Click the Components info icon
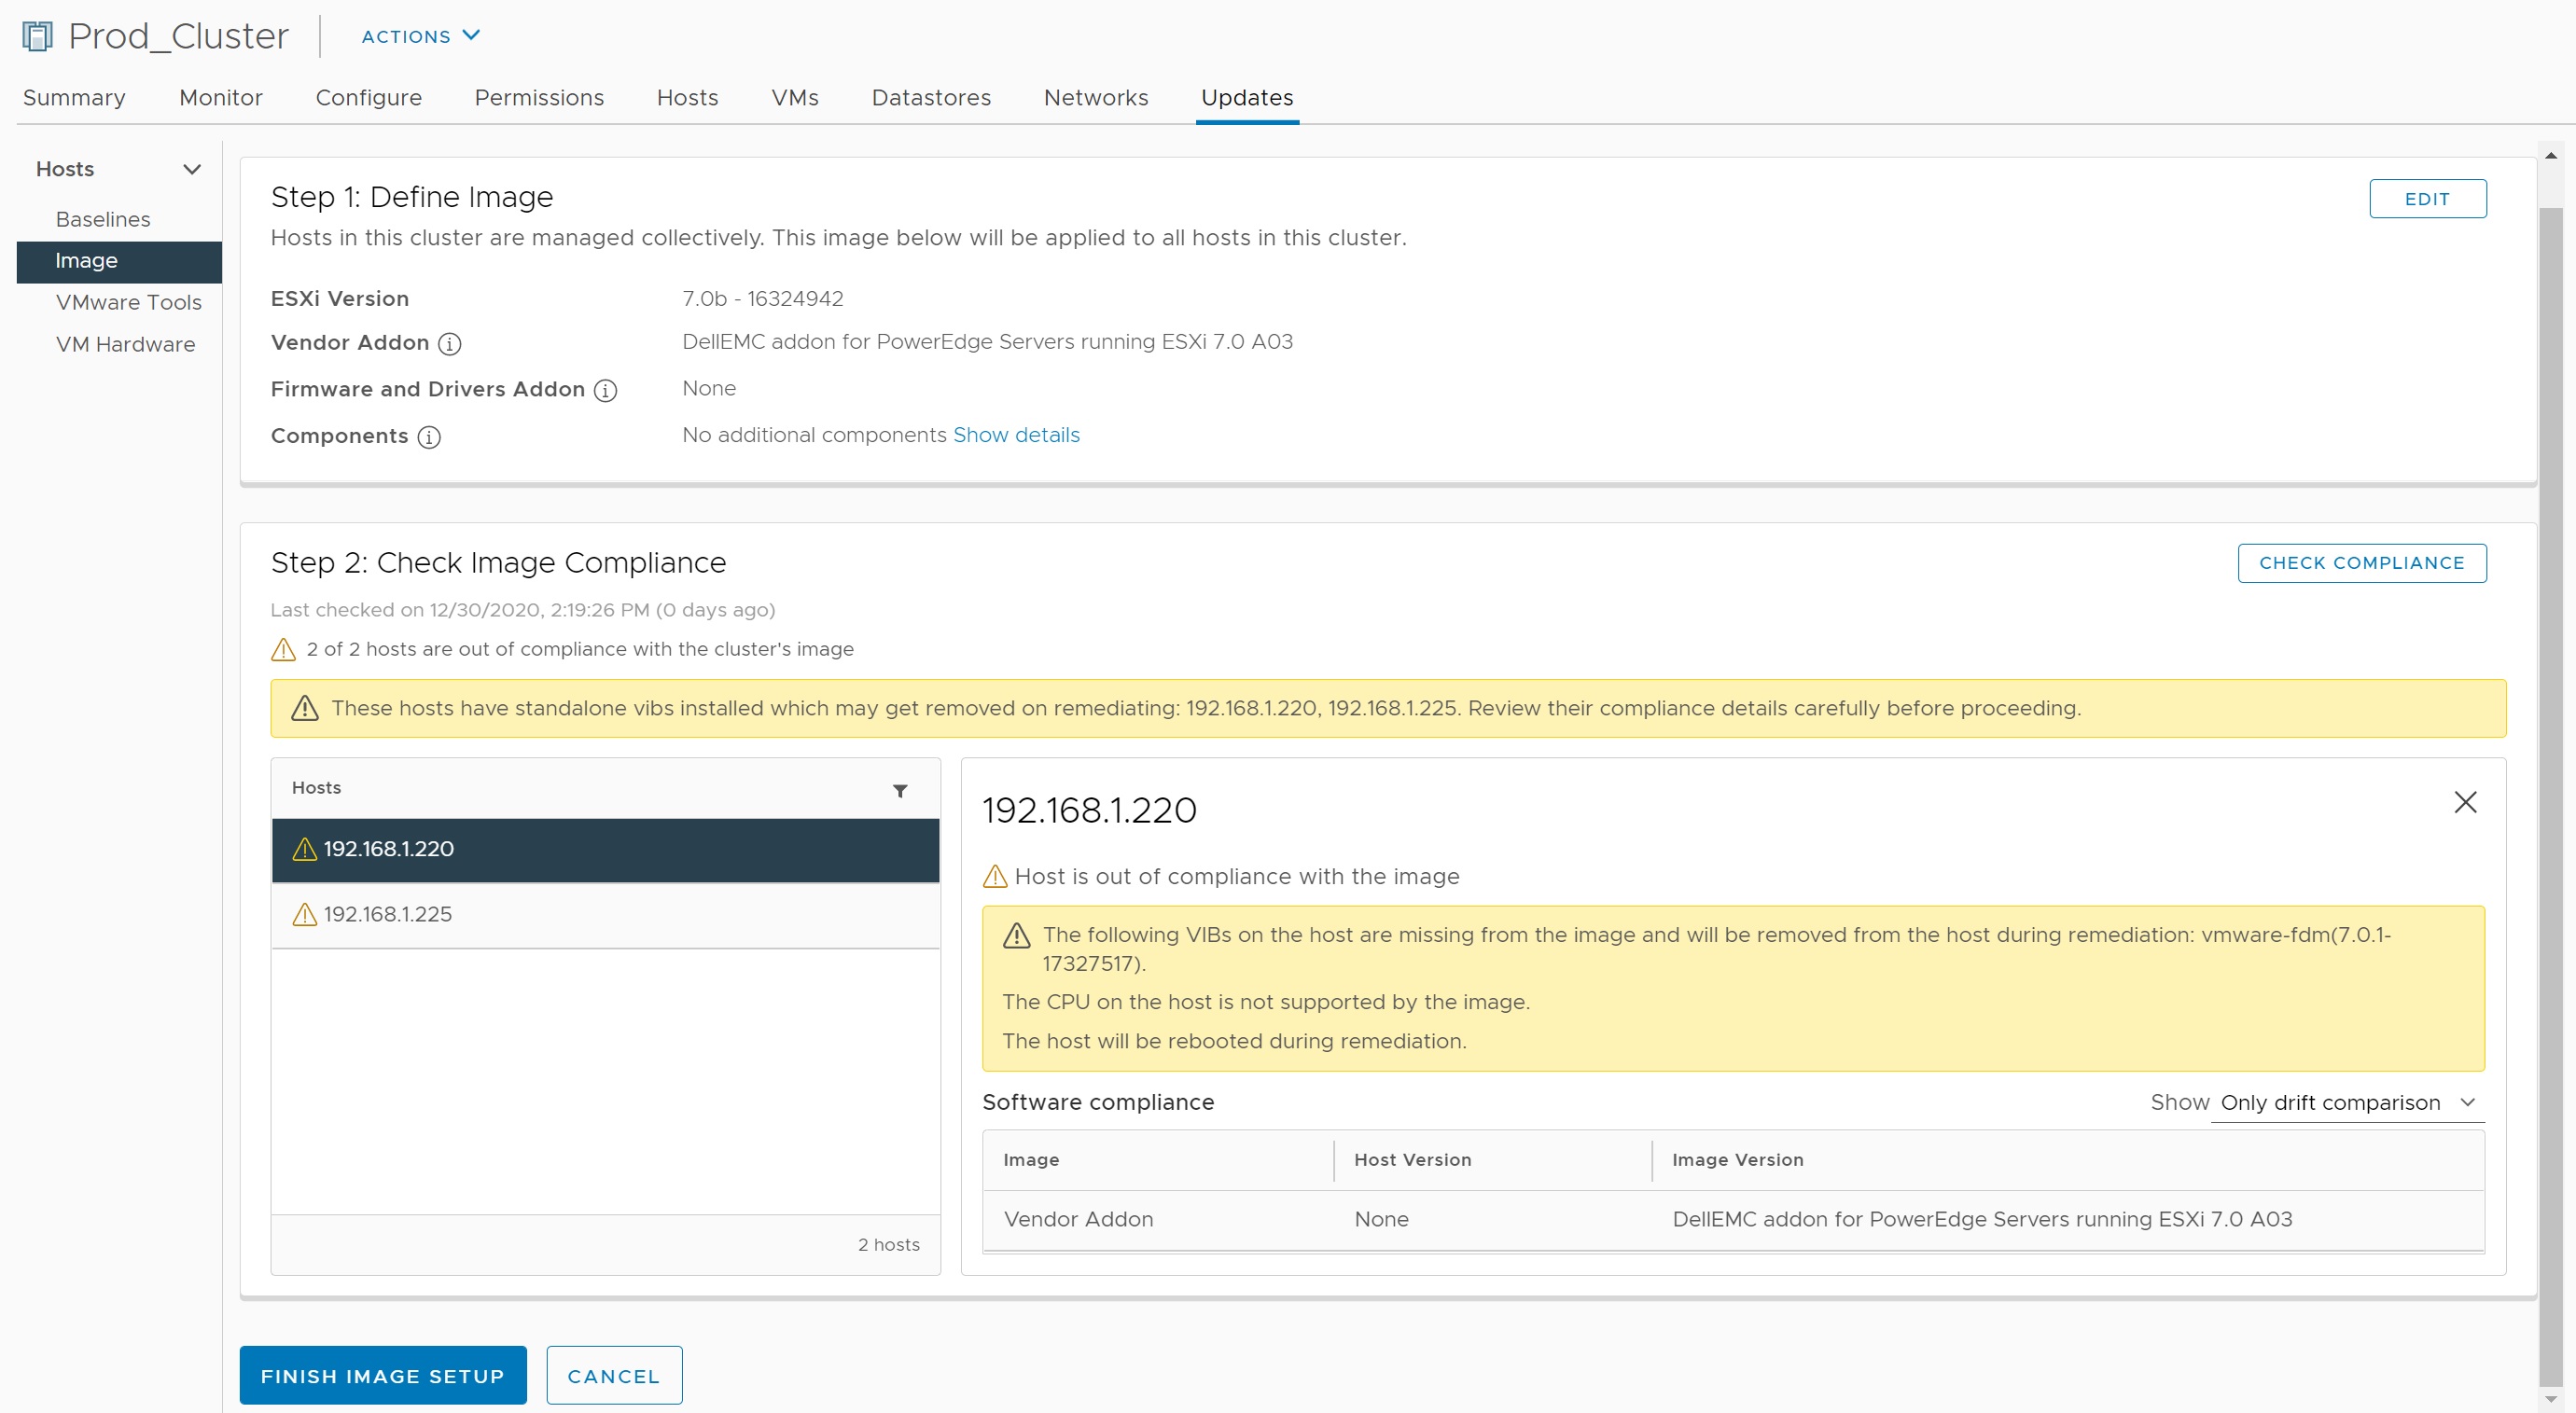The image size is (2576, 1413). [429, 437]
